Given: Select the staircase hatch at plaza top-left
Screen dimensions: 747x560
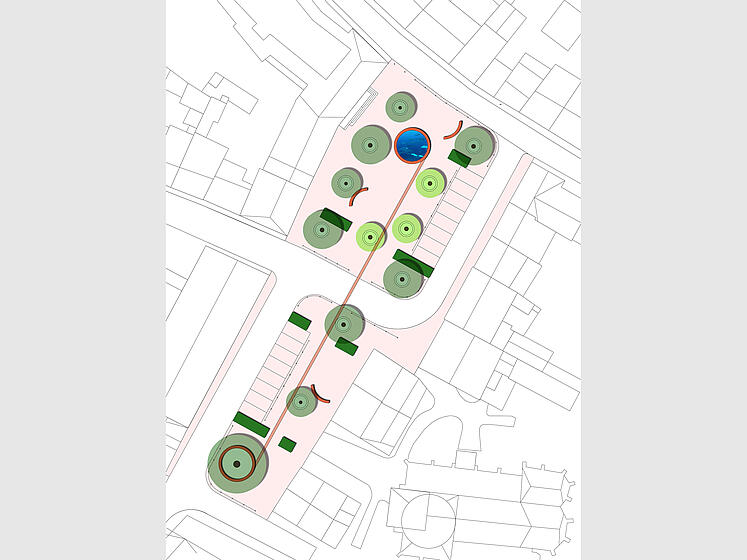Looking at the screenshot, I should [x=367, y=103].
